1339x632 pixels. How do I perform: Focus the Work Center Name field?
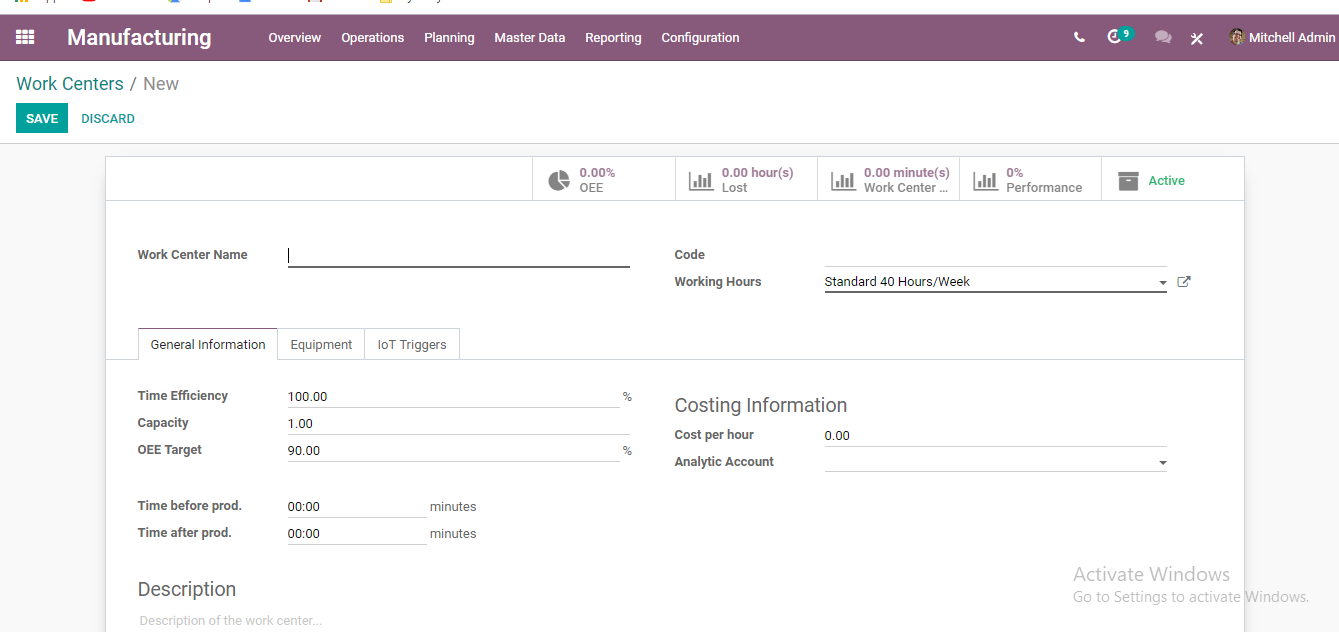(459, 256)
